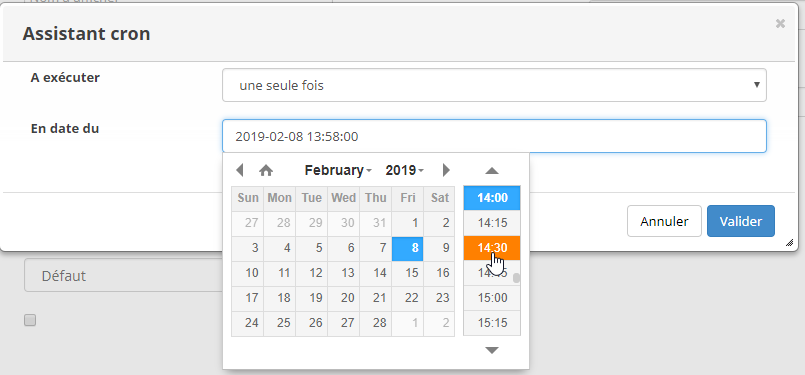805x375 pixels.
Task: Select February 21 in calendar
Action: tap(376, 298)
